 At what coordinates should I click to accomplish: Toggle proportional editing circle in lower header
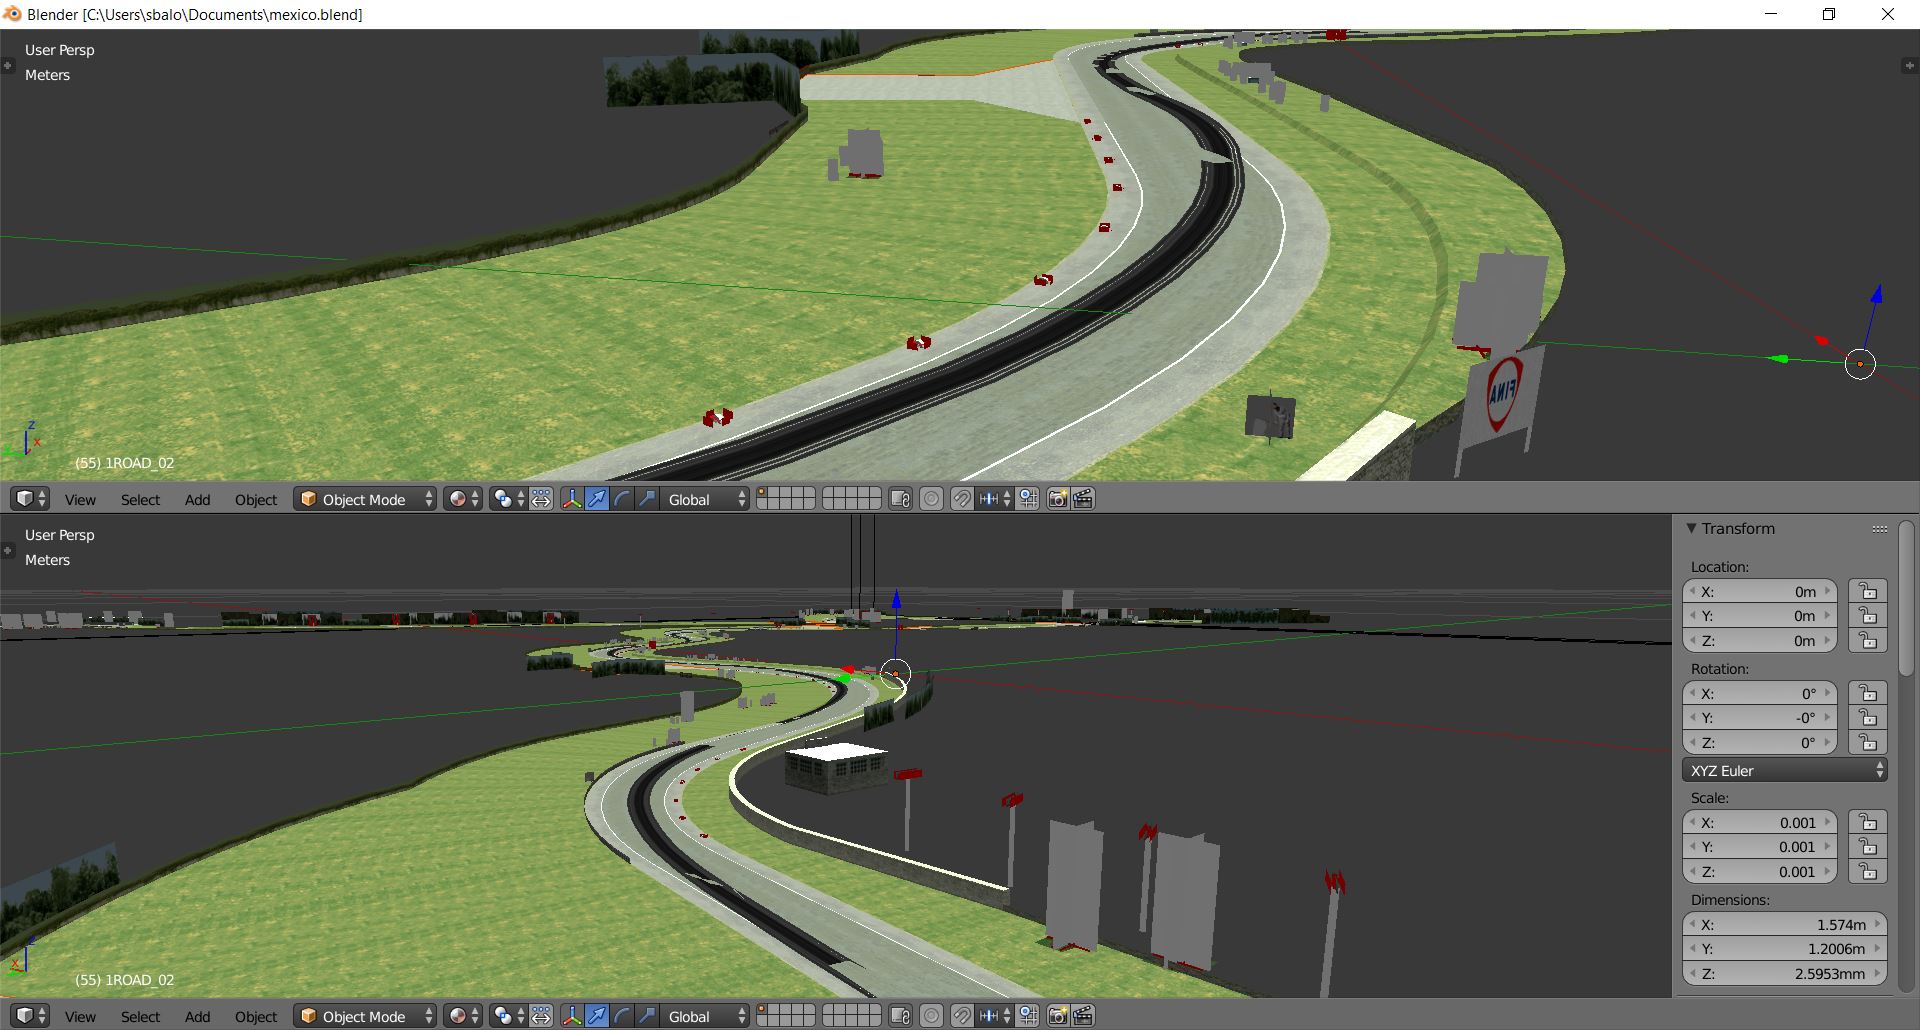(931, 1016)
